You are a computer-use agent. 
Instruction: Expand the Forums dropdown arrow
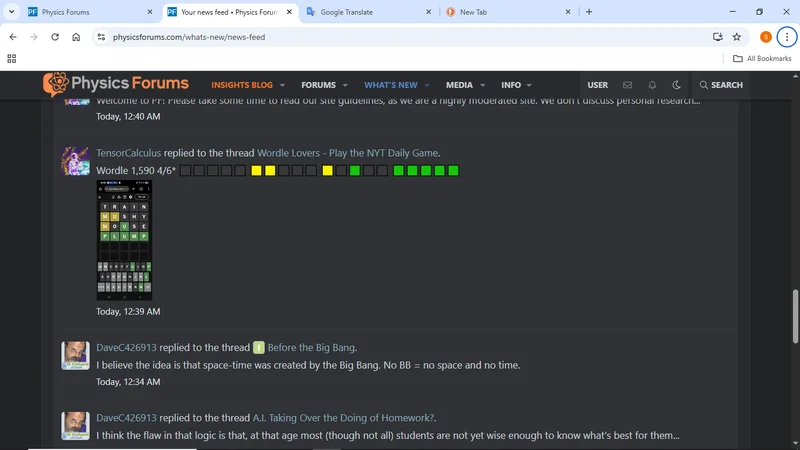click(x=345, y=85)
